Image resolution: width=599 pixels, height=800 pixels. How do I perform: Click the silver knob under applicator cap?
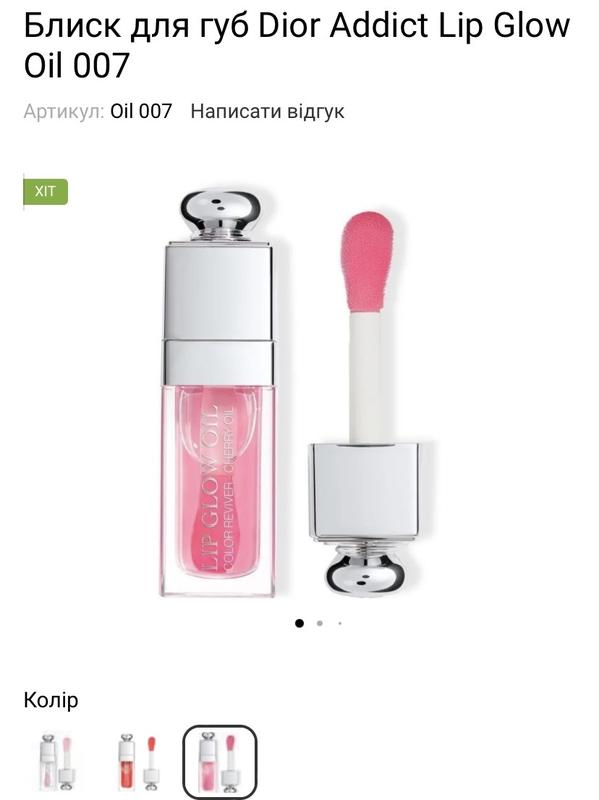(363, 570)
